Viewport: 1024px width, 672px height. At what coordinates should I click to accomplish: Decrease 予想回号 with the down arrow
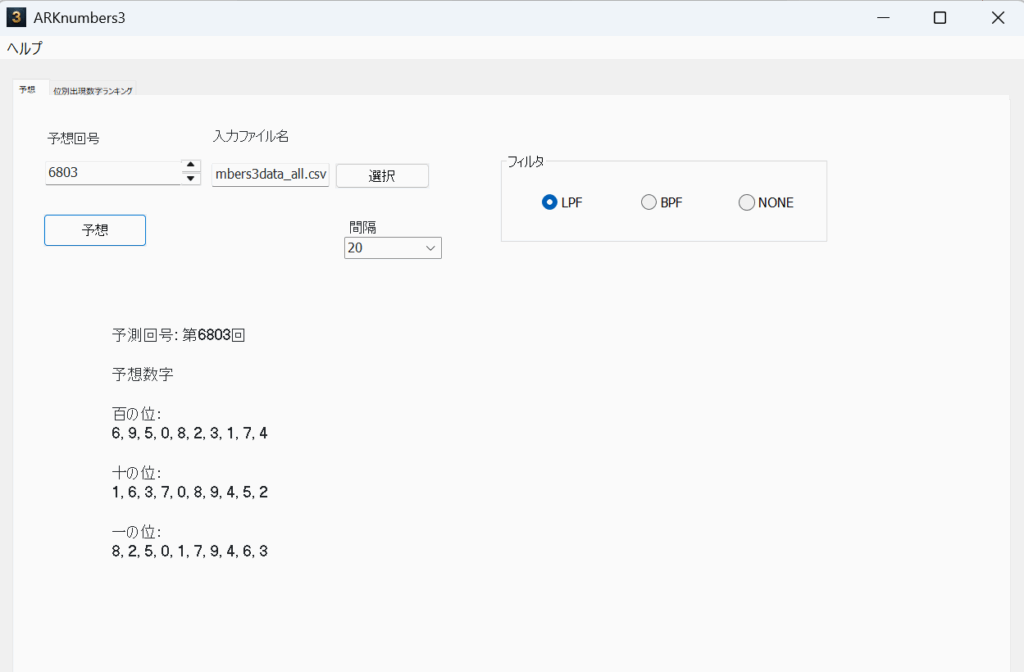point(191,178)
